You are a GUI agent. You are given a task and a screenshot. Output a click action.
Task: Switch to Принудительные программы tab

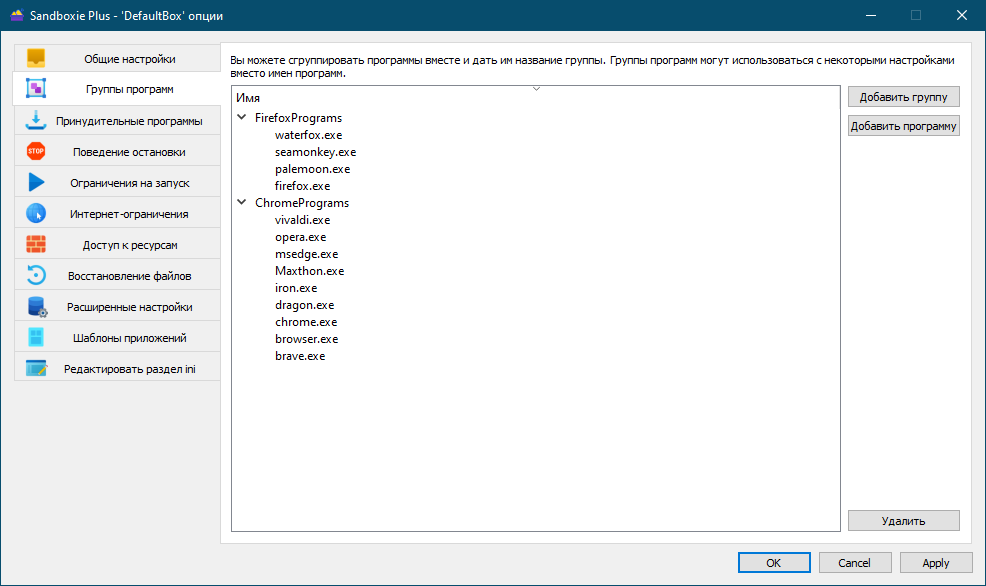pyautogui.click(x=117, y=120)
